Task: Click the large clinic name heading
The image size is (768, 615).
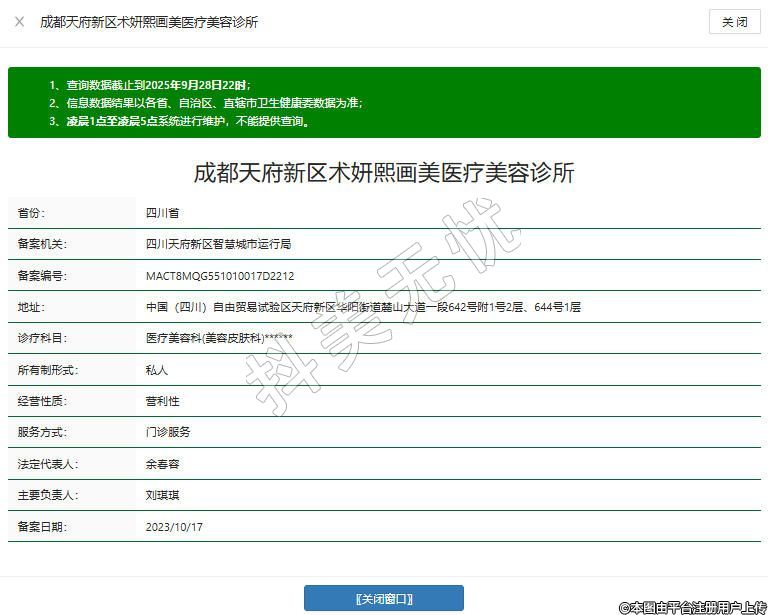Action: pos(384,172)
